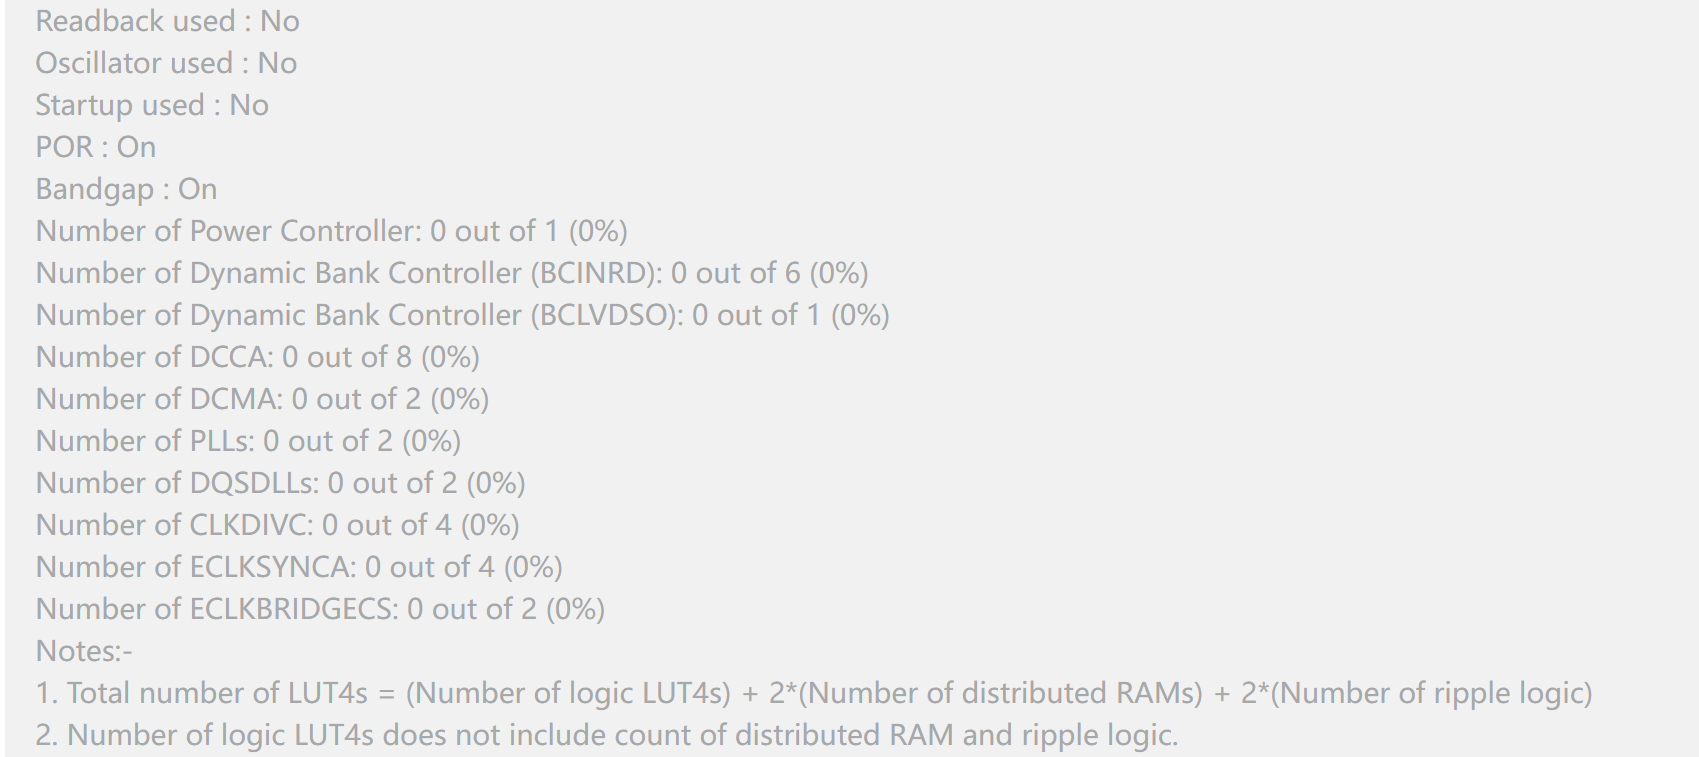The width and height of the screenshot is (1699, 757).
Task: Click the Number of DCCA line
Action: [x=258, y=357]
